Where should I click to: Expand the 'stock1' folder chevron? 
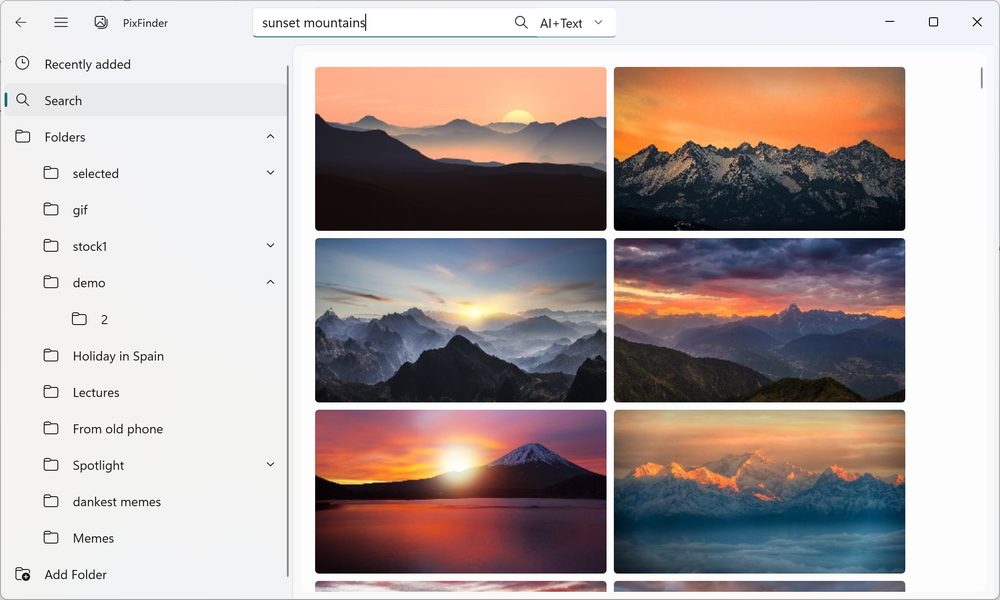(x=270, y=245)
